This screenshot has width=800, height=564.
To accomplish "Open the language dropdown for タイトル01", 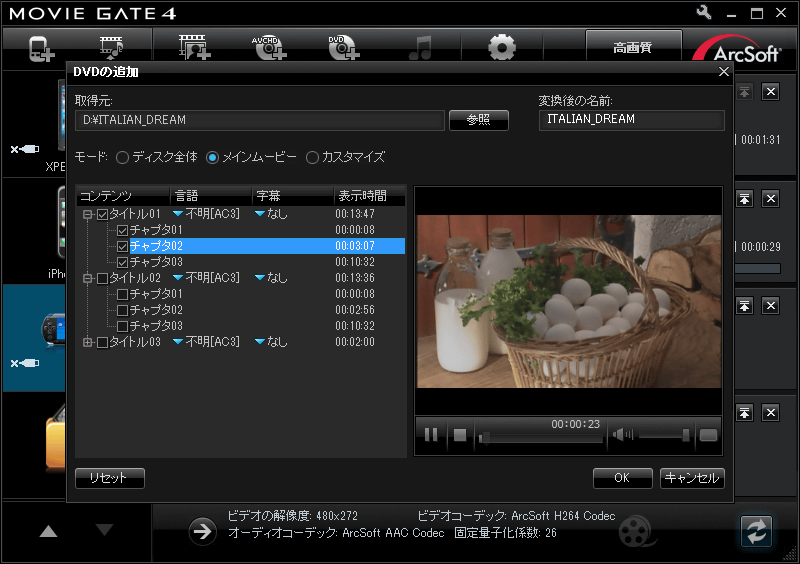I will [x=178, y=214].
